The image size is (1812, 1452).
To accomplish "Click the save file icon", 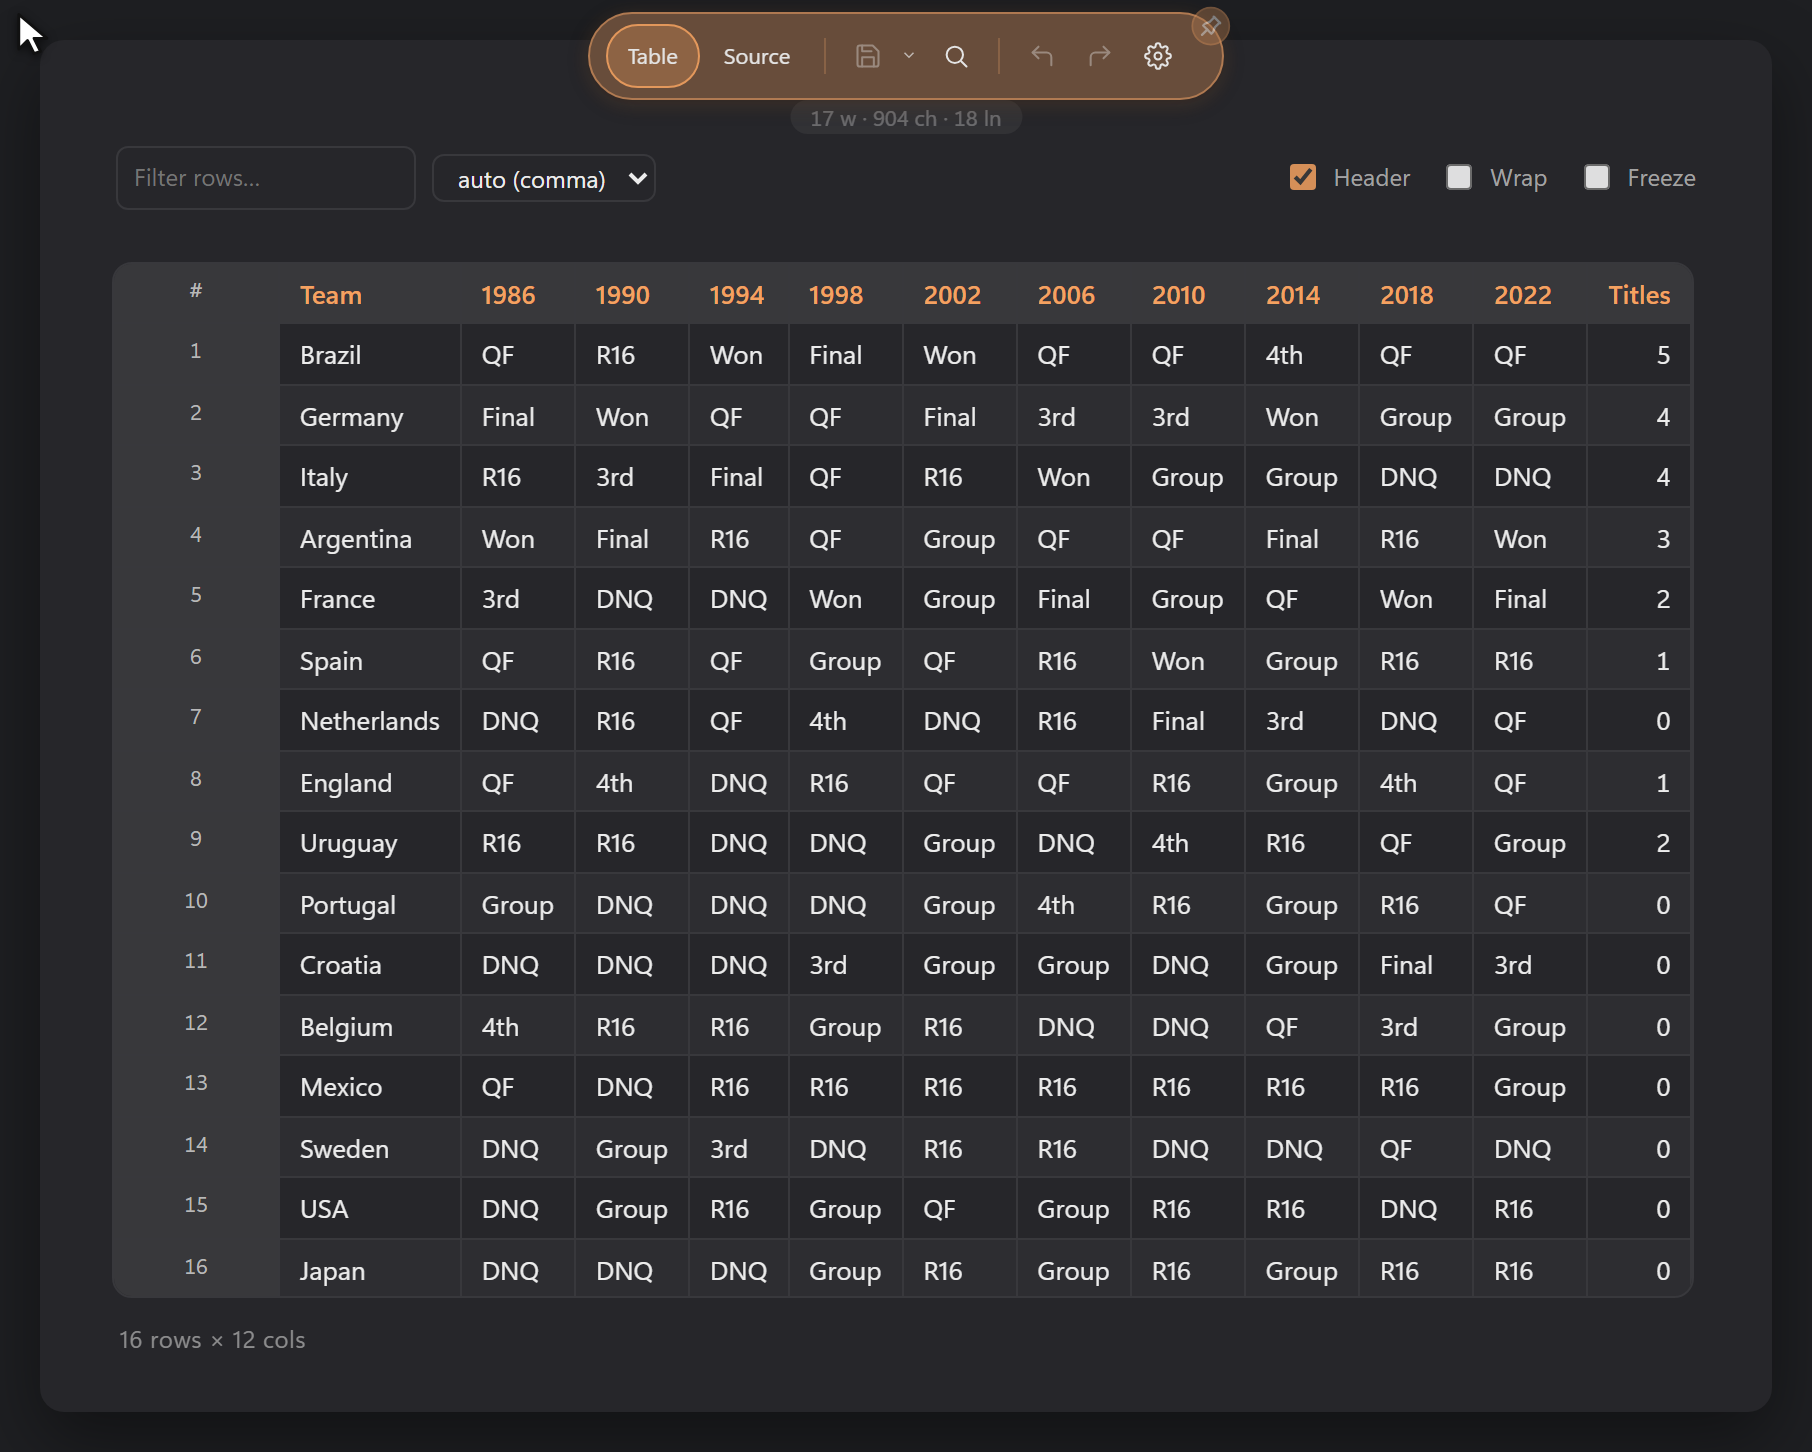I will point(867,56).
